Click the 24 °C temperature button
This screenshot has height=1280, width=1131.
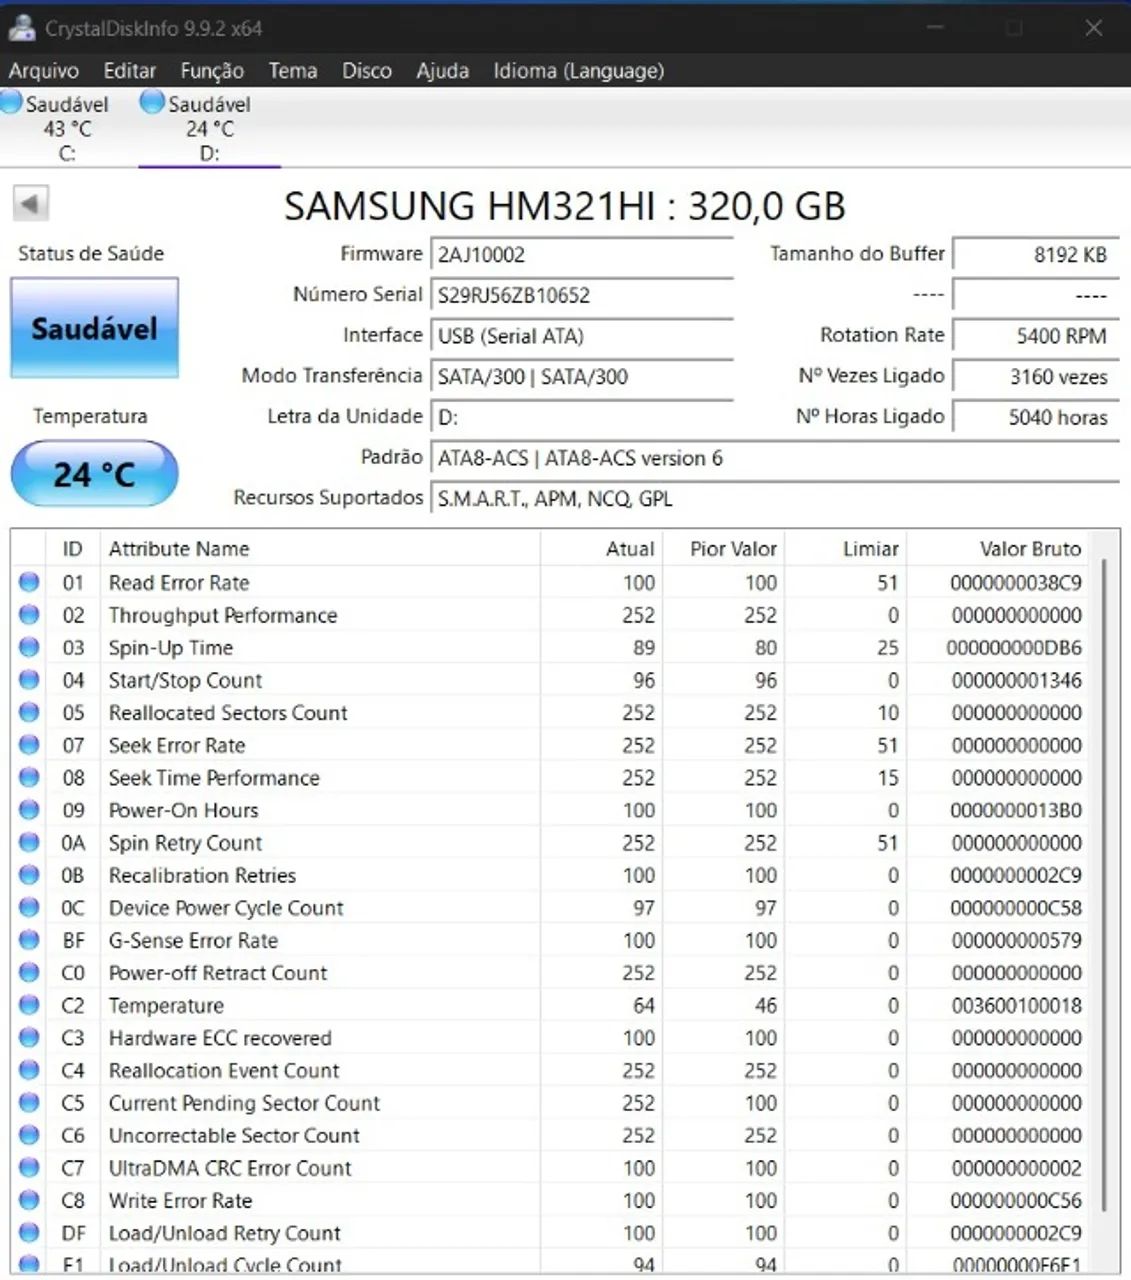click(95, 474)
